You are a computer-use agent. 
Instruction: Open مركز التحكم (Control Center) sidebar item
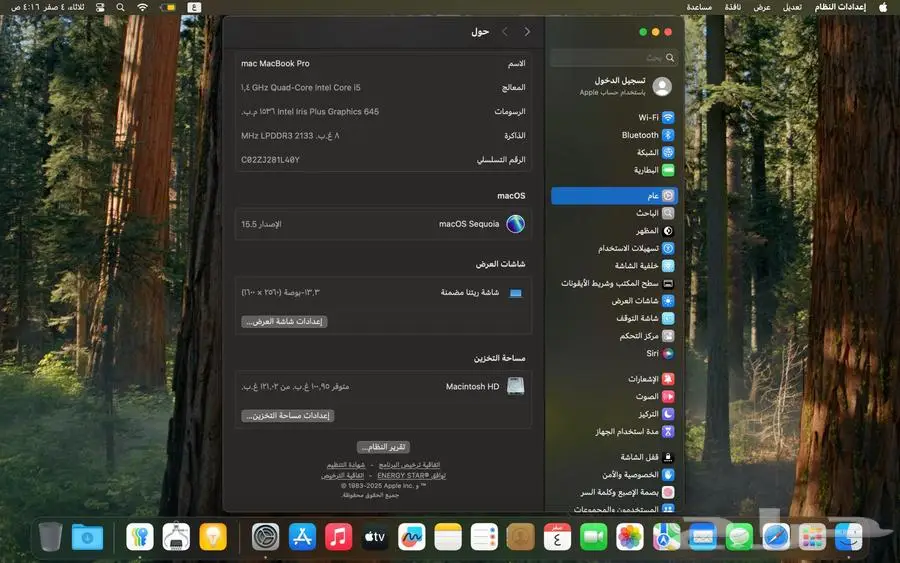pyautogui.click(x=614, y=336)
